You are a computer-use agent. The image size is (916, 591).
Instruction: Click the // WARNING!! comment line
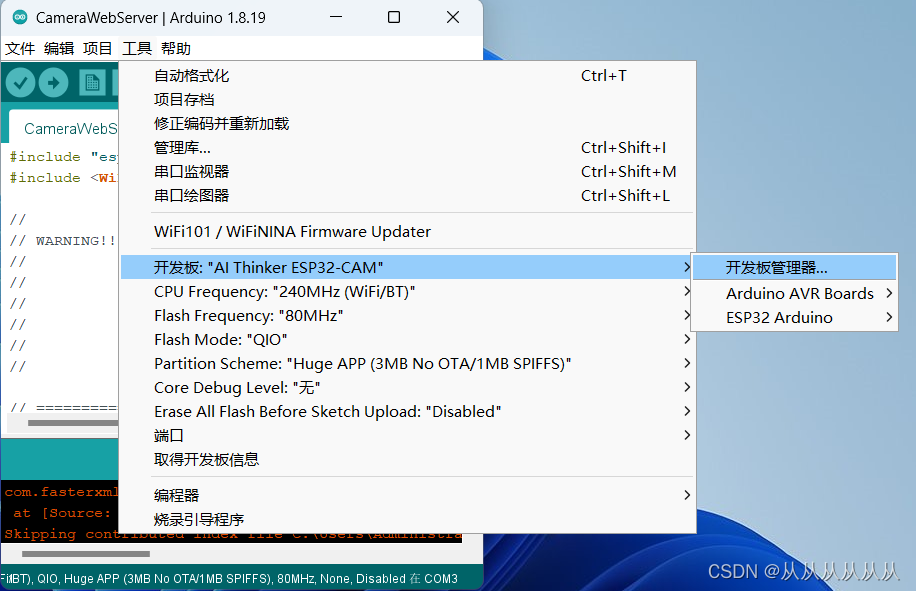click(63, 241)
